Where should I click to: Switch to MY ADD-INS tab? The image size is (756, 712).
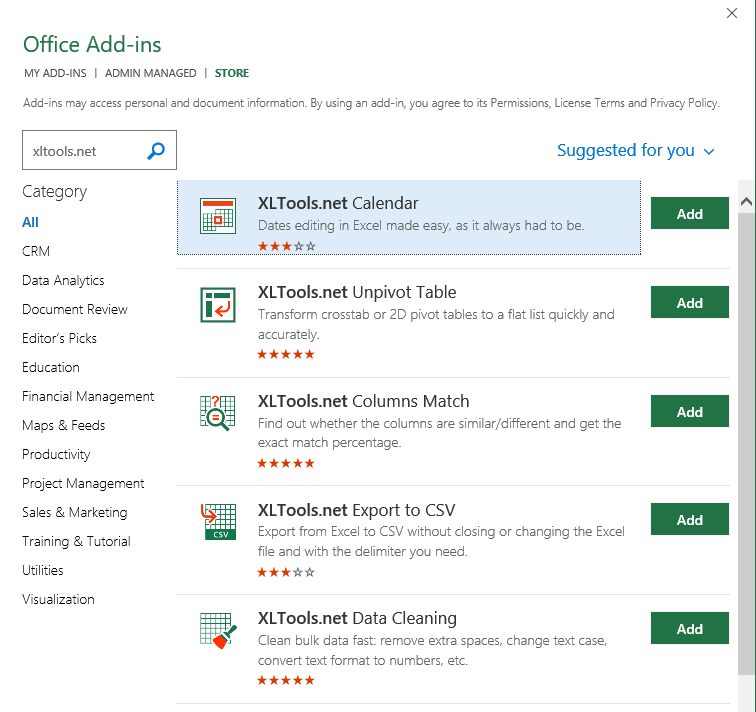pos(55,73)
